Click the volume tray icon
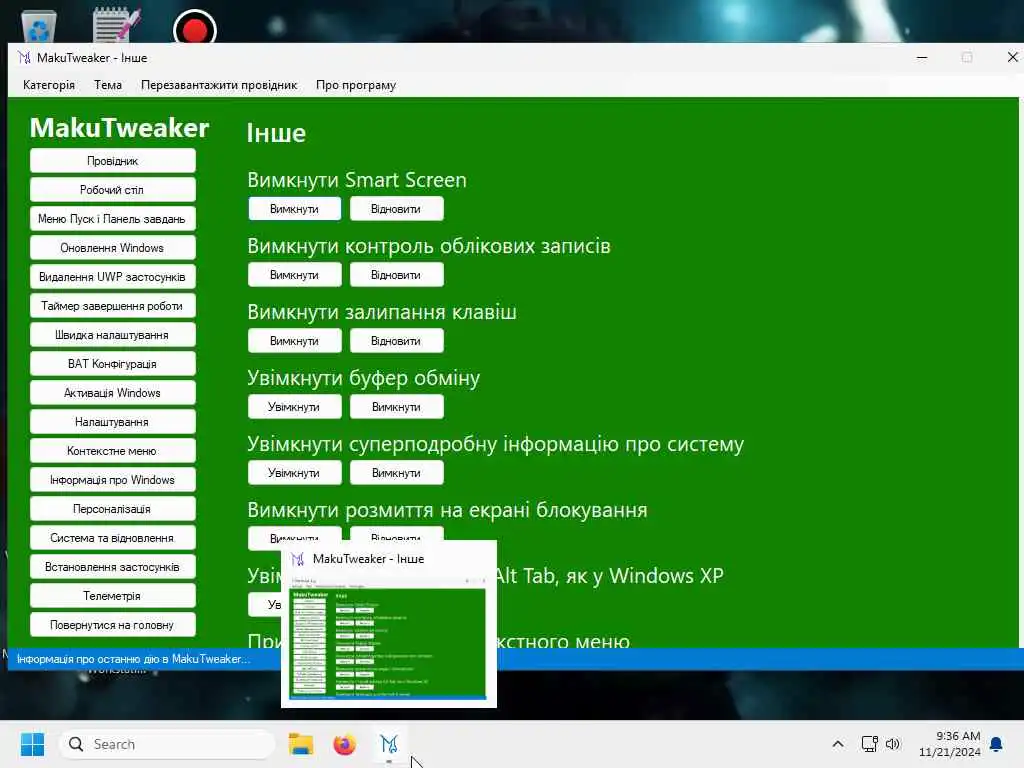1024x768 pixels. [893, 744]
